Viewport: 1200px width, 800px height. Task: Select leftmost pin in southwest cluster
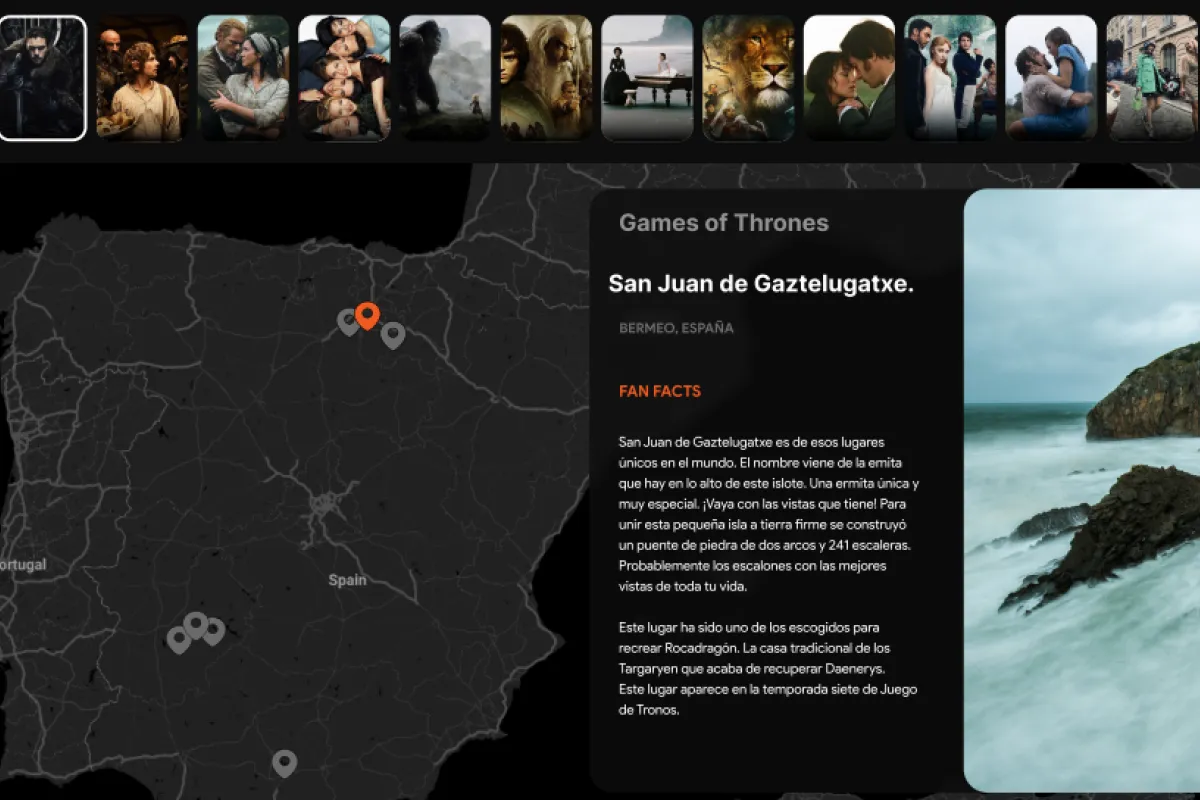tap(179, 639)
